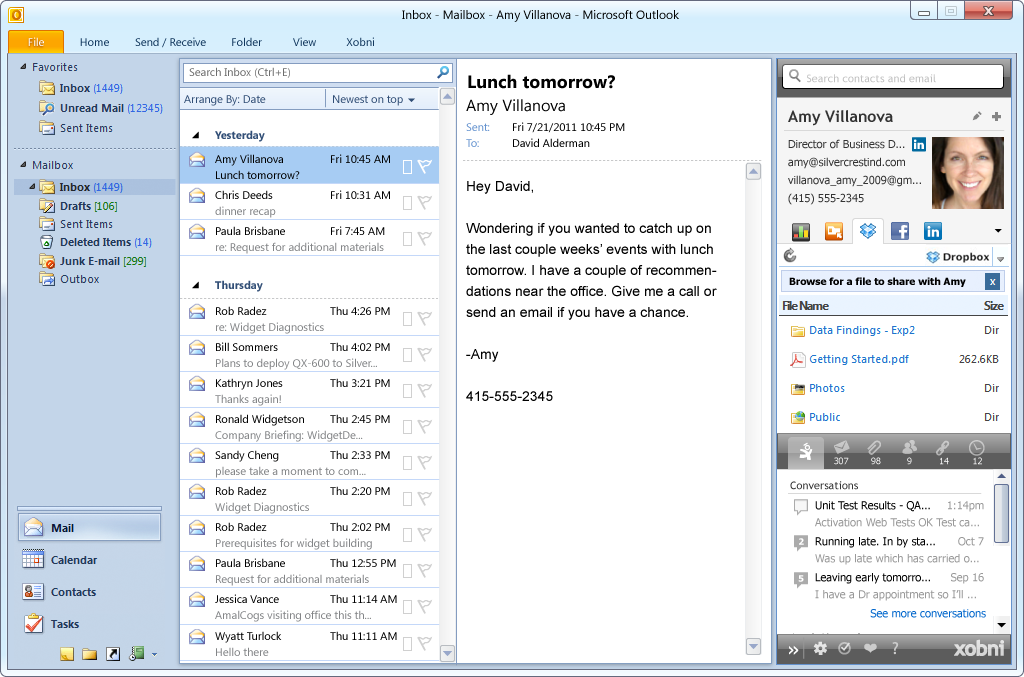
Task: Close the Browse for a file banner
Action: pyautogui.click(x=993, y=281)
